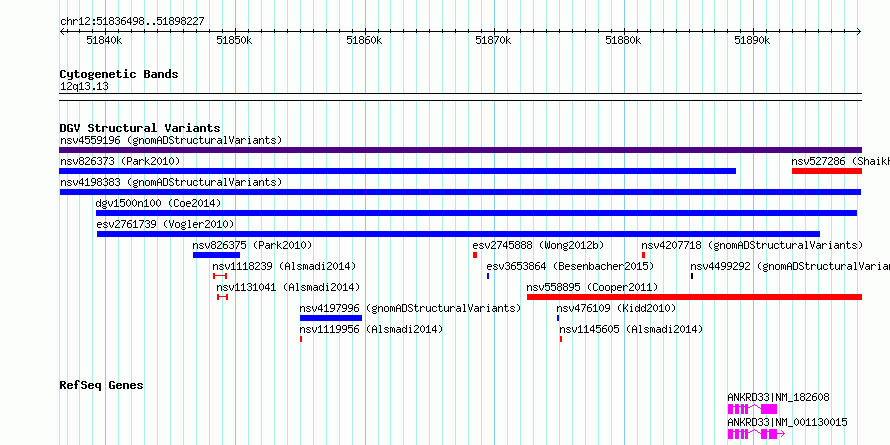Click the long red nsv558895 bar
This screenshot has width=890, height=445.
tap(694, 297)
